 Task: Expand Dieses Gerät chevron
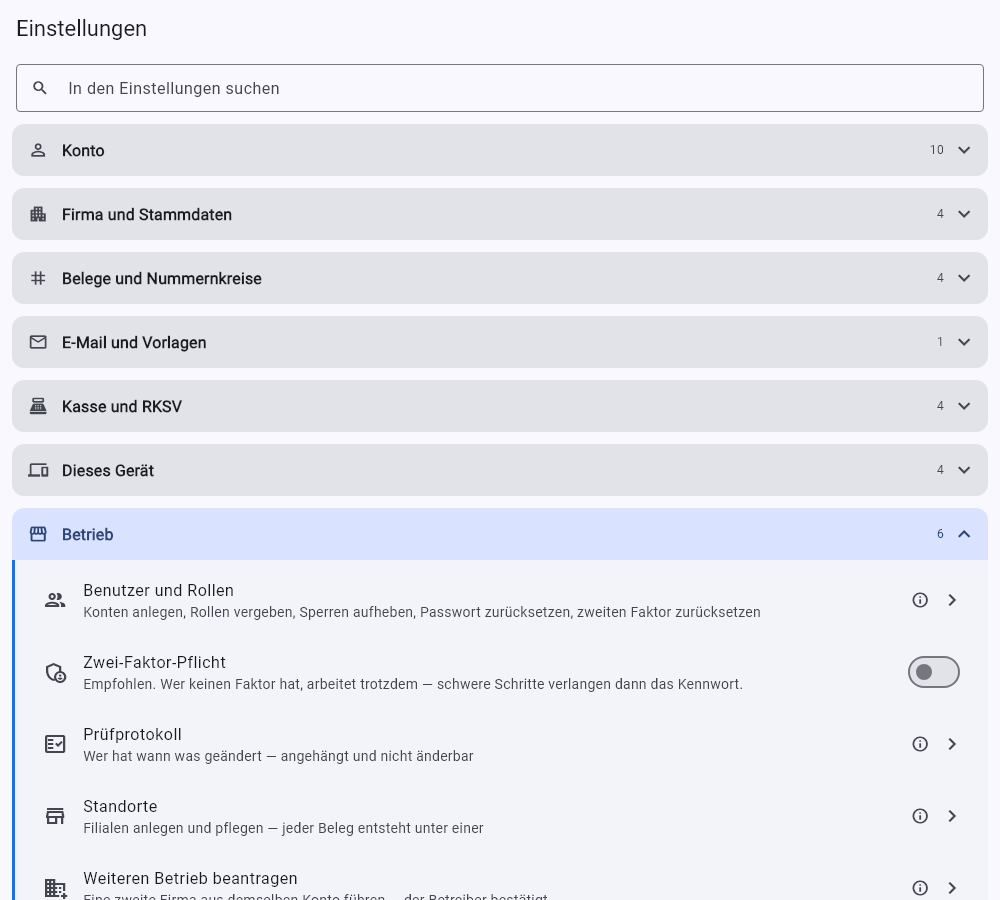click(x=964, y=470)
